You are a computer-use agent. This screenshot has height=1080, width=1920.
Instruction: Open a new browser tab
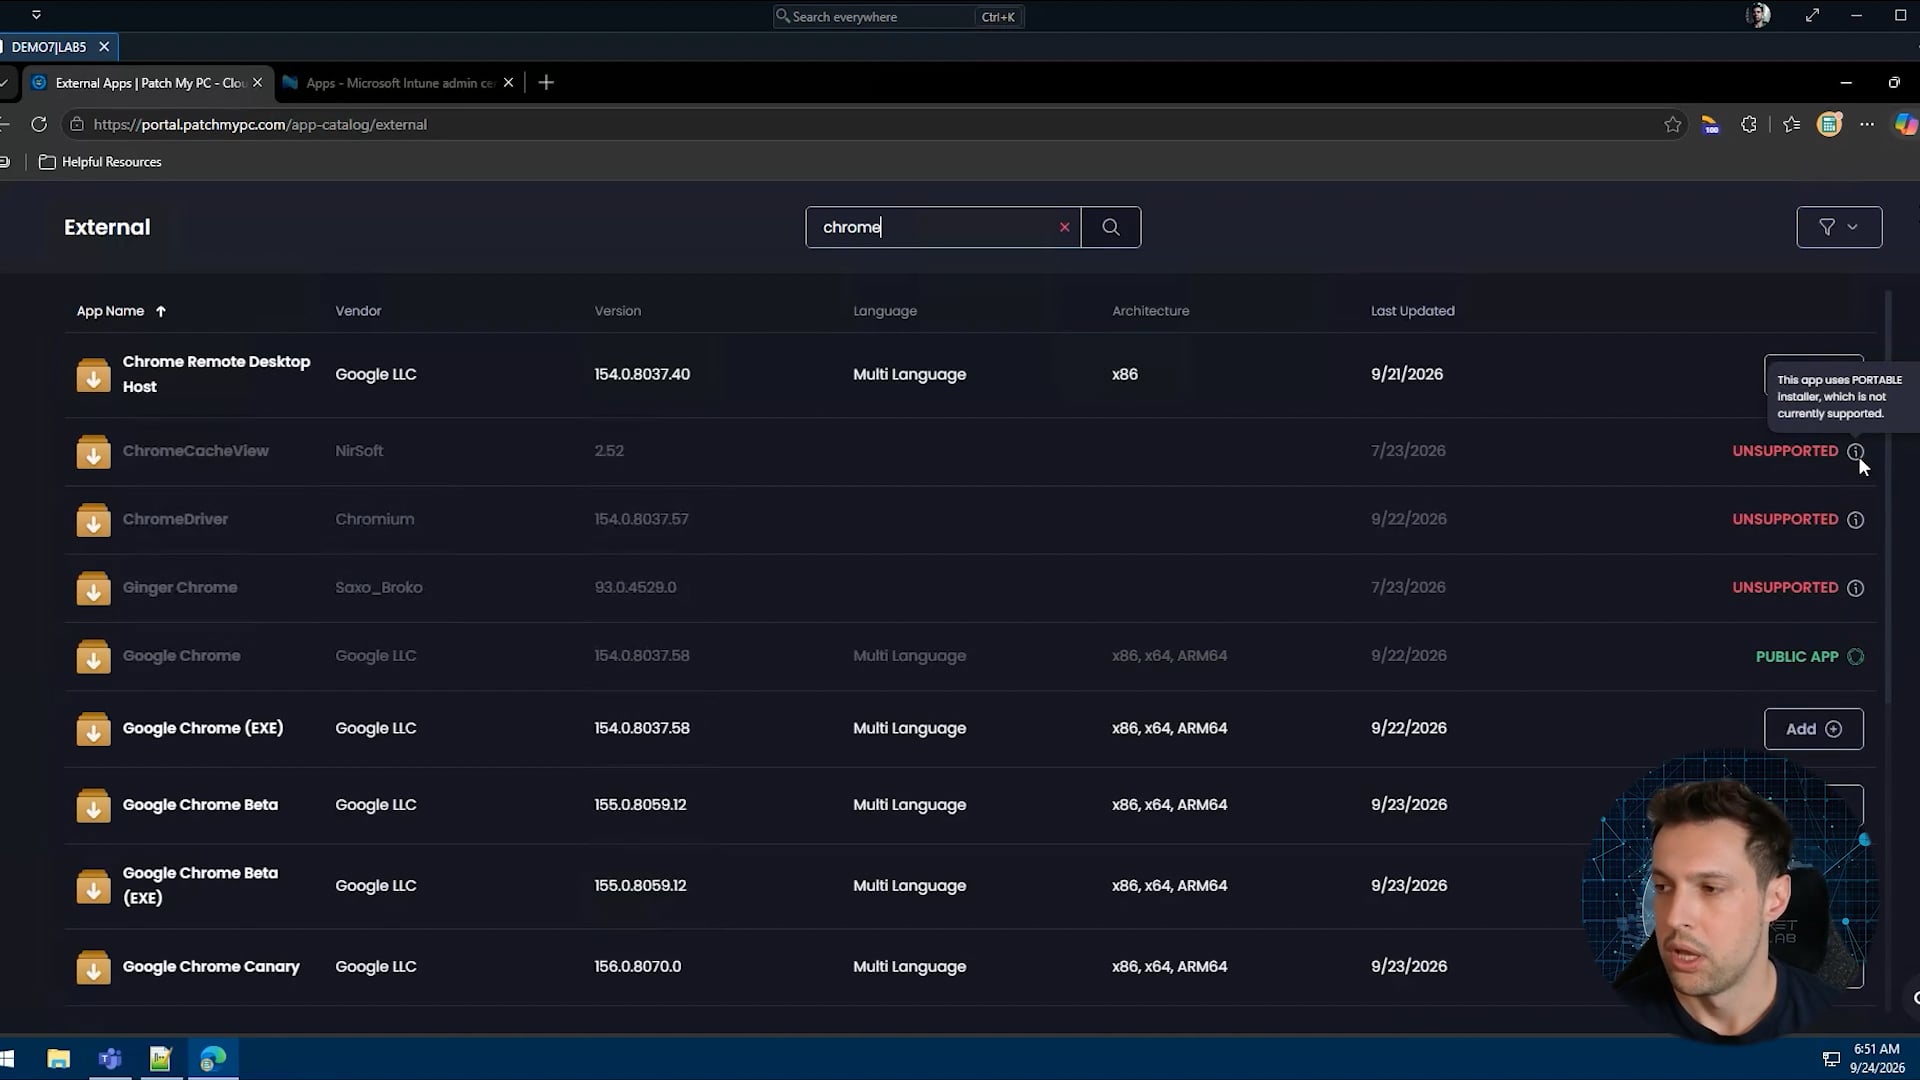546,83
